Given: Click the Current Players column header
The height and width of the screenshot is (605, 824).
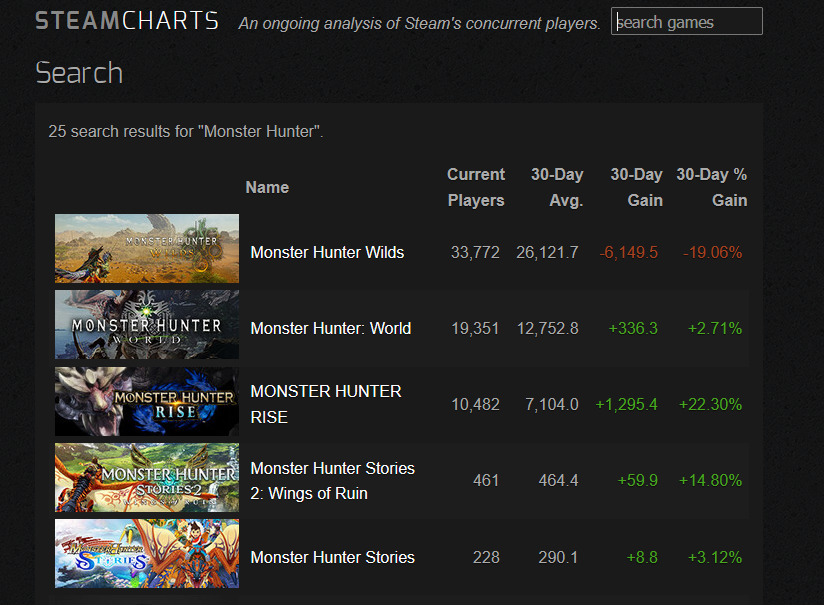Looking at the screenshot, I should 476,187.
